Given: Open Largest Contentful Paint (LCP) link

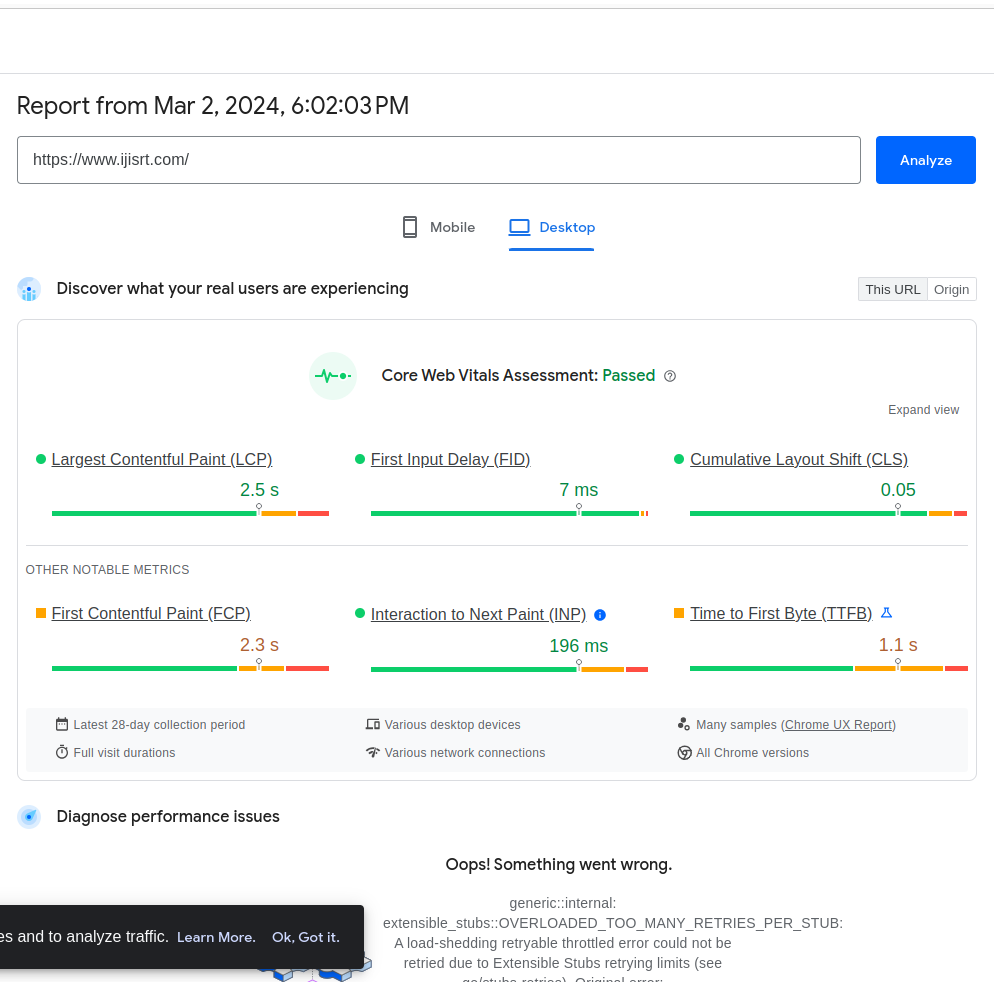Looking at the screenshot, I should (x=162, y=459).
